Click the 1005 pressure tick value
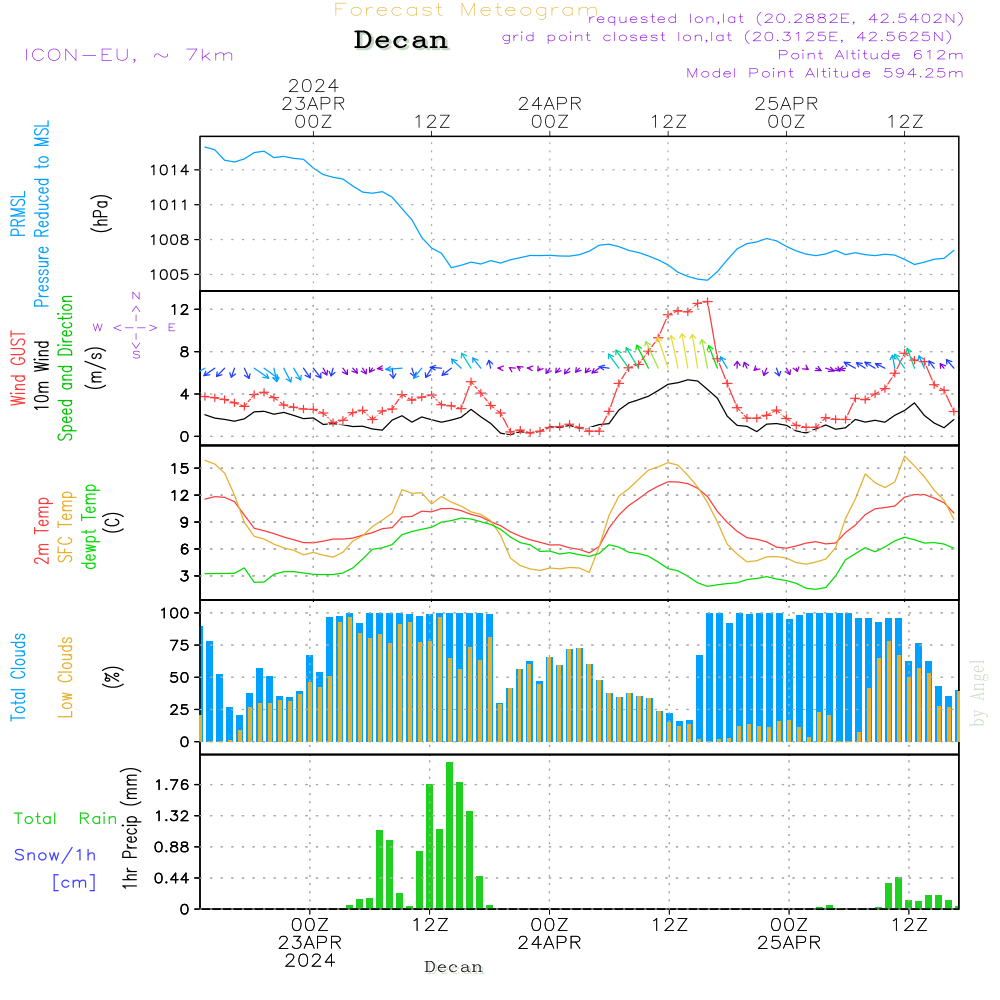Viewport: 1000px width, 1000px height. (170, 275)
